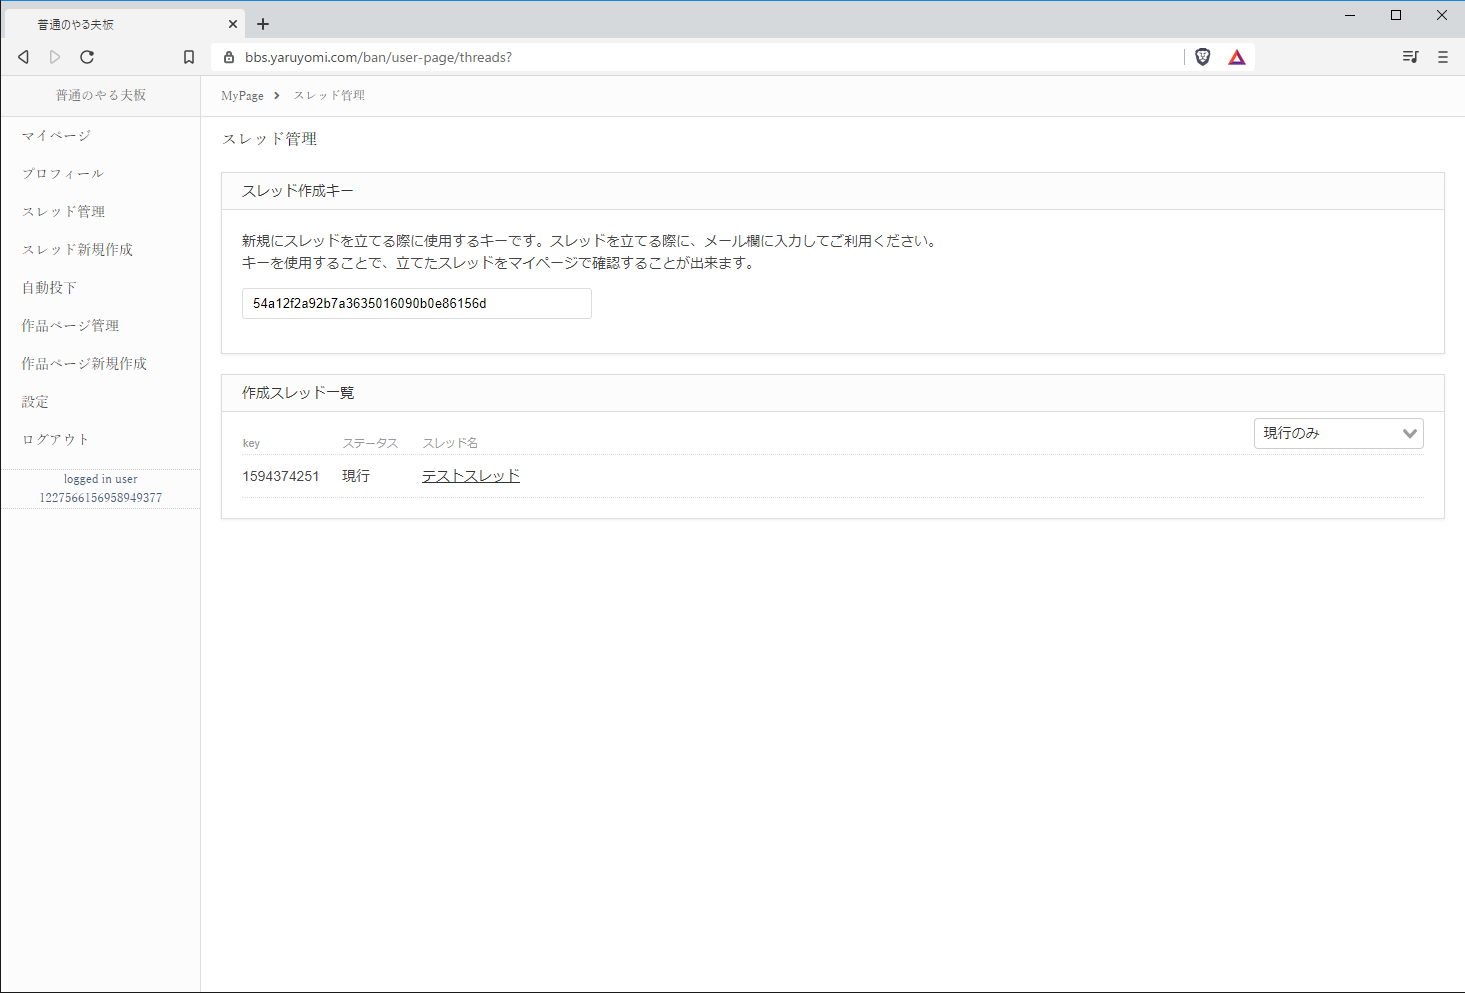Click ログアウト to sign out

tap(56, 439)
